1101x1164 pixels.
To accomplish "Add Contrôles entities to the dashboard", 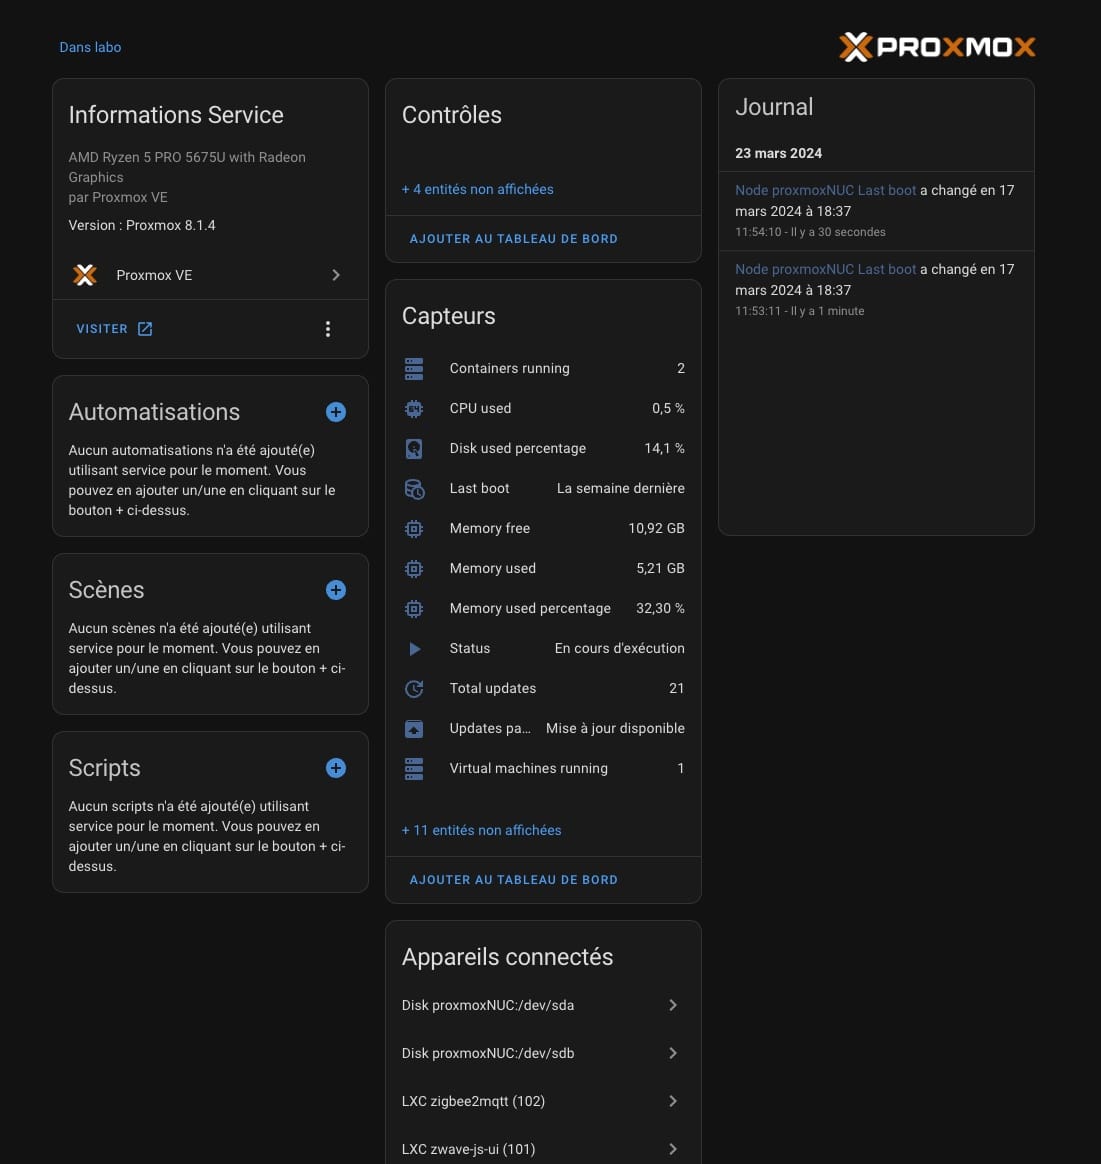I will (x=514, y=239).
